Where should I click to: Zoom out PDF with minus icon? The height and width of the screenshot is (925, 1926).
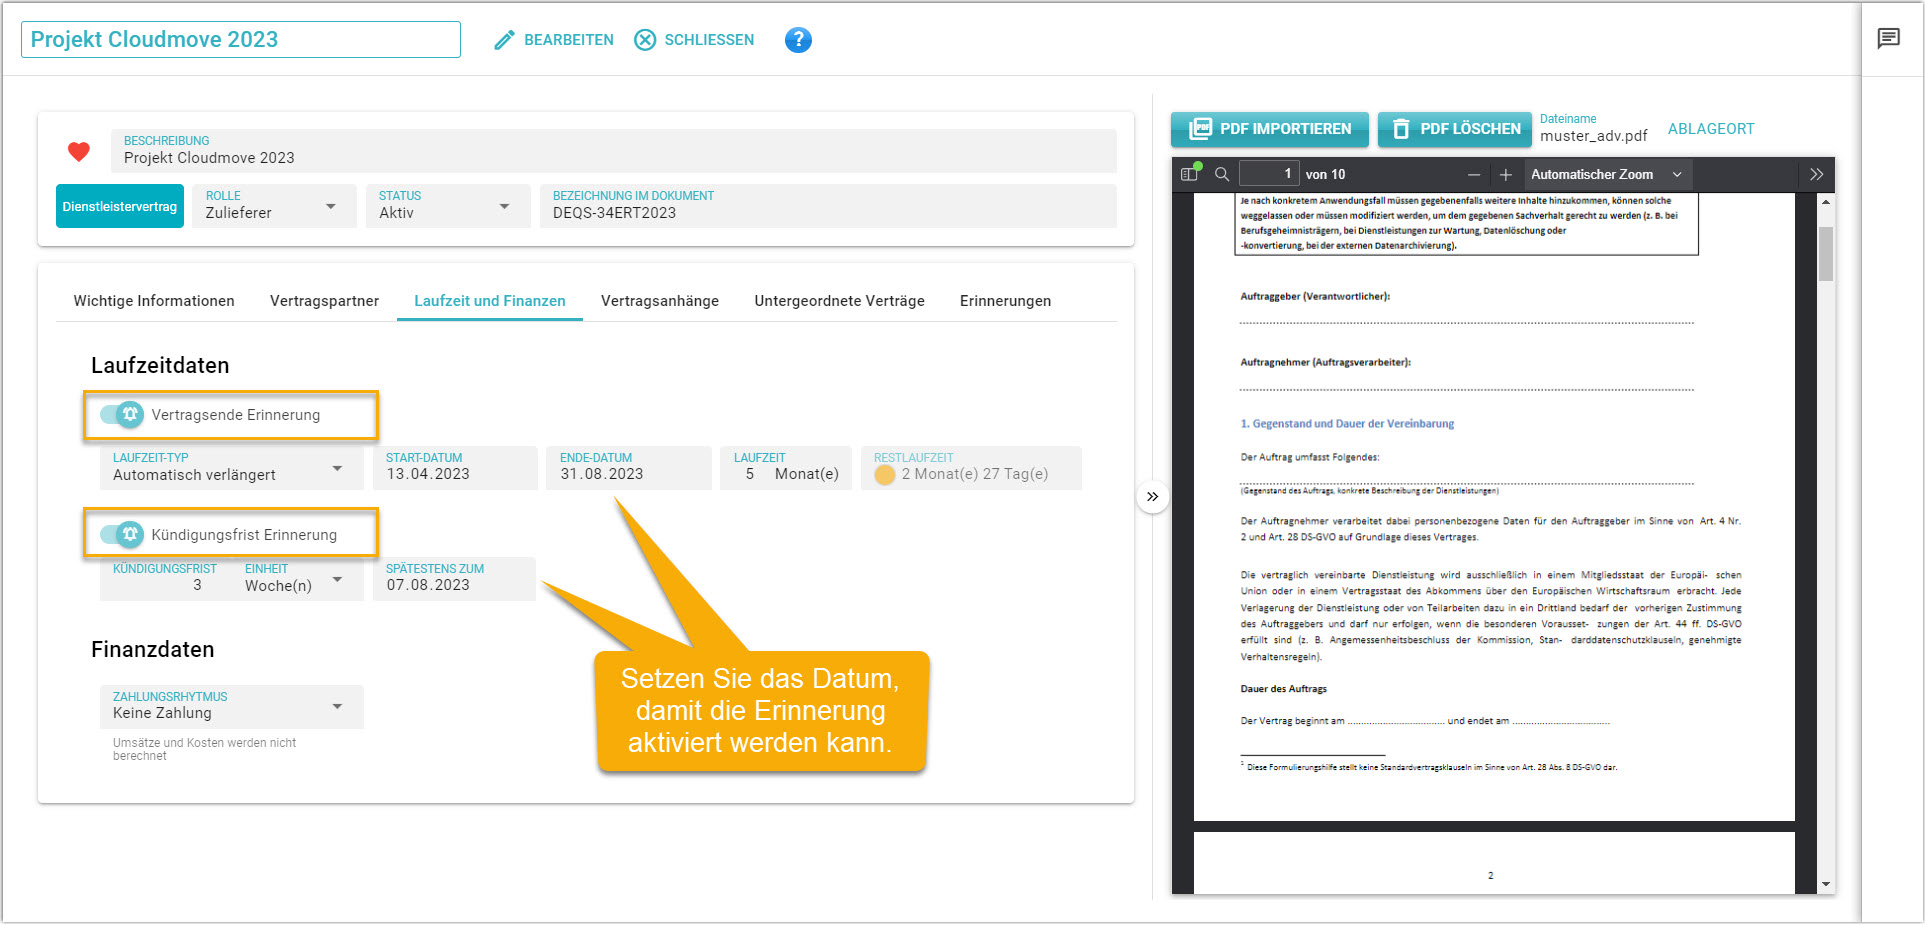point(1473,175)
